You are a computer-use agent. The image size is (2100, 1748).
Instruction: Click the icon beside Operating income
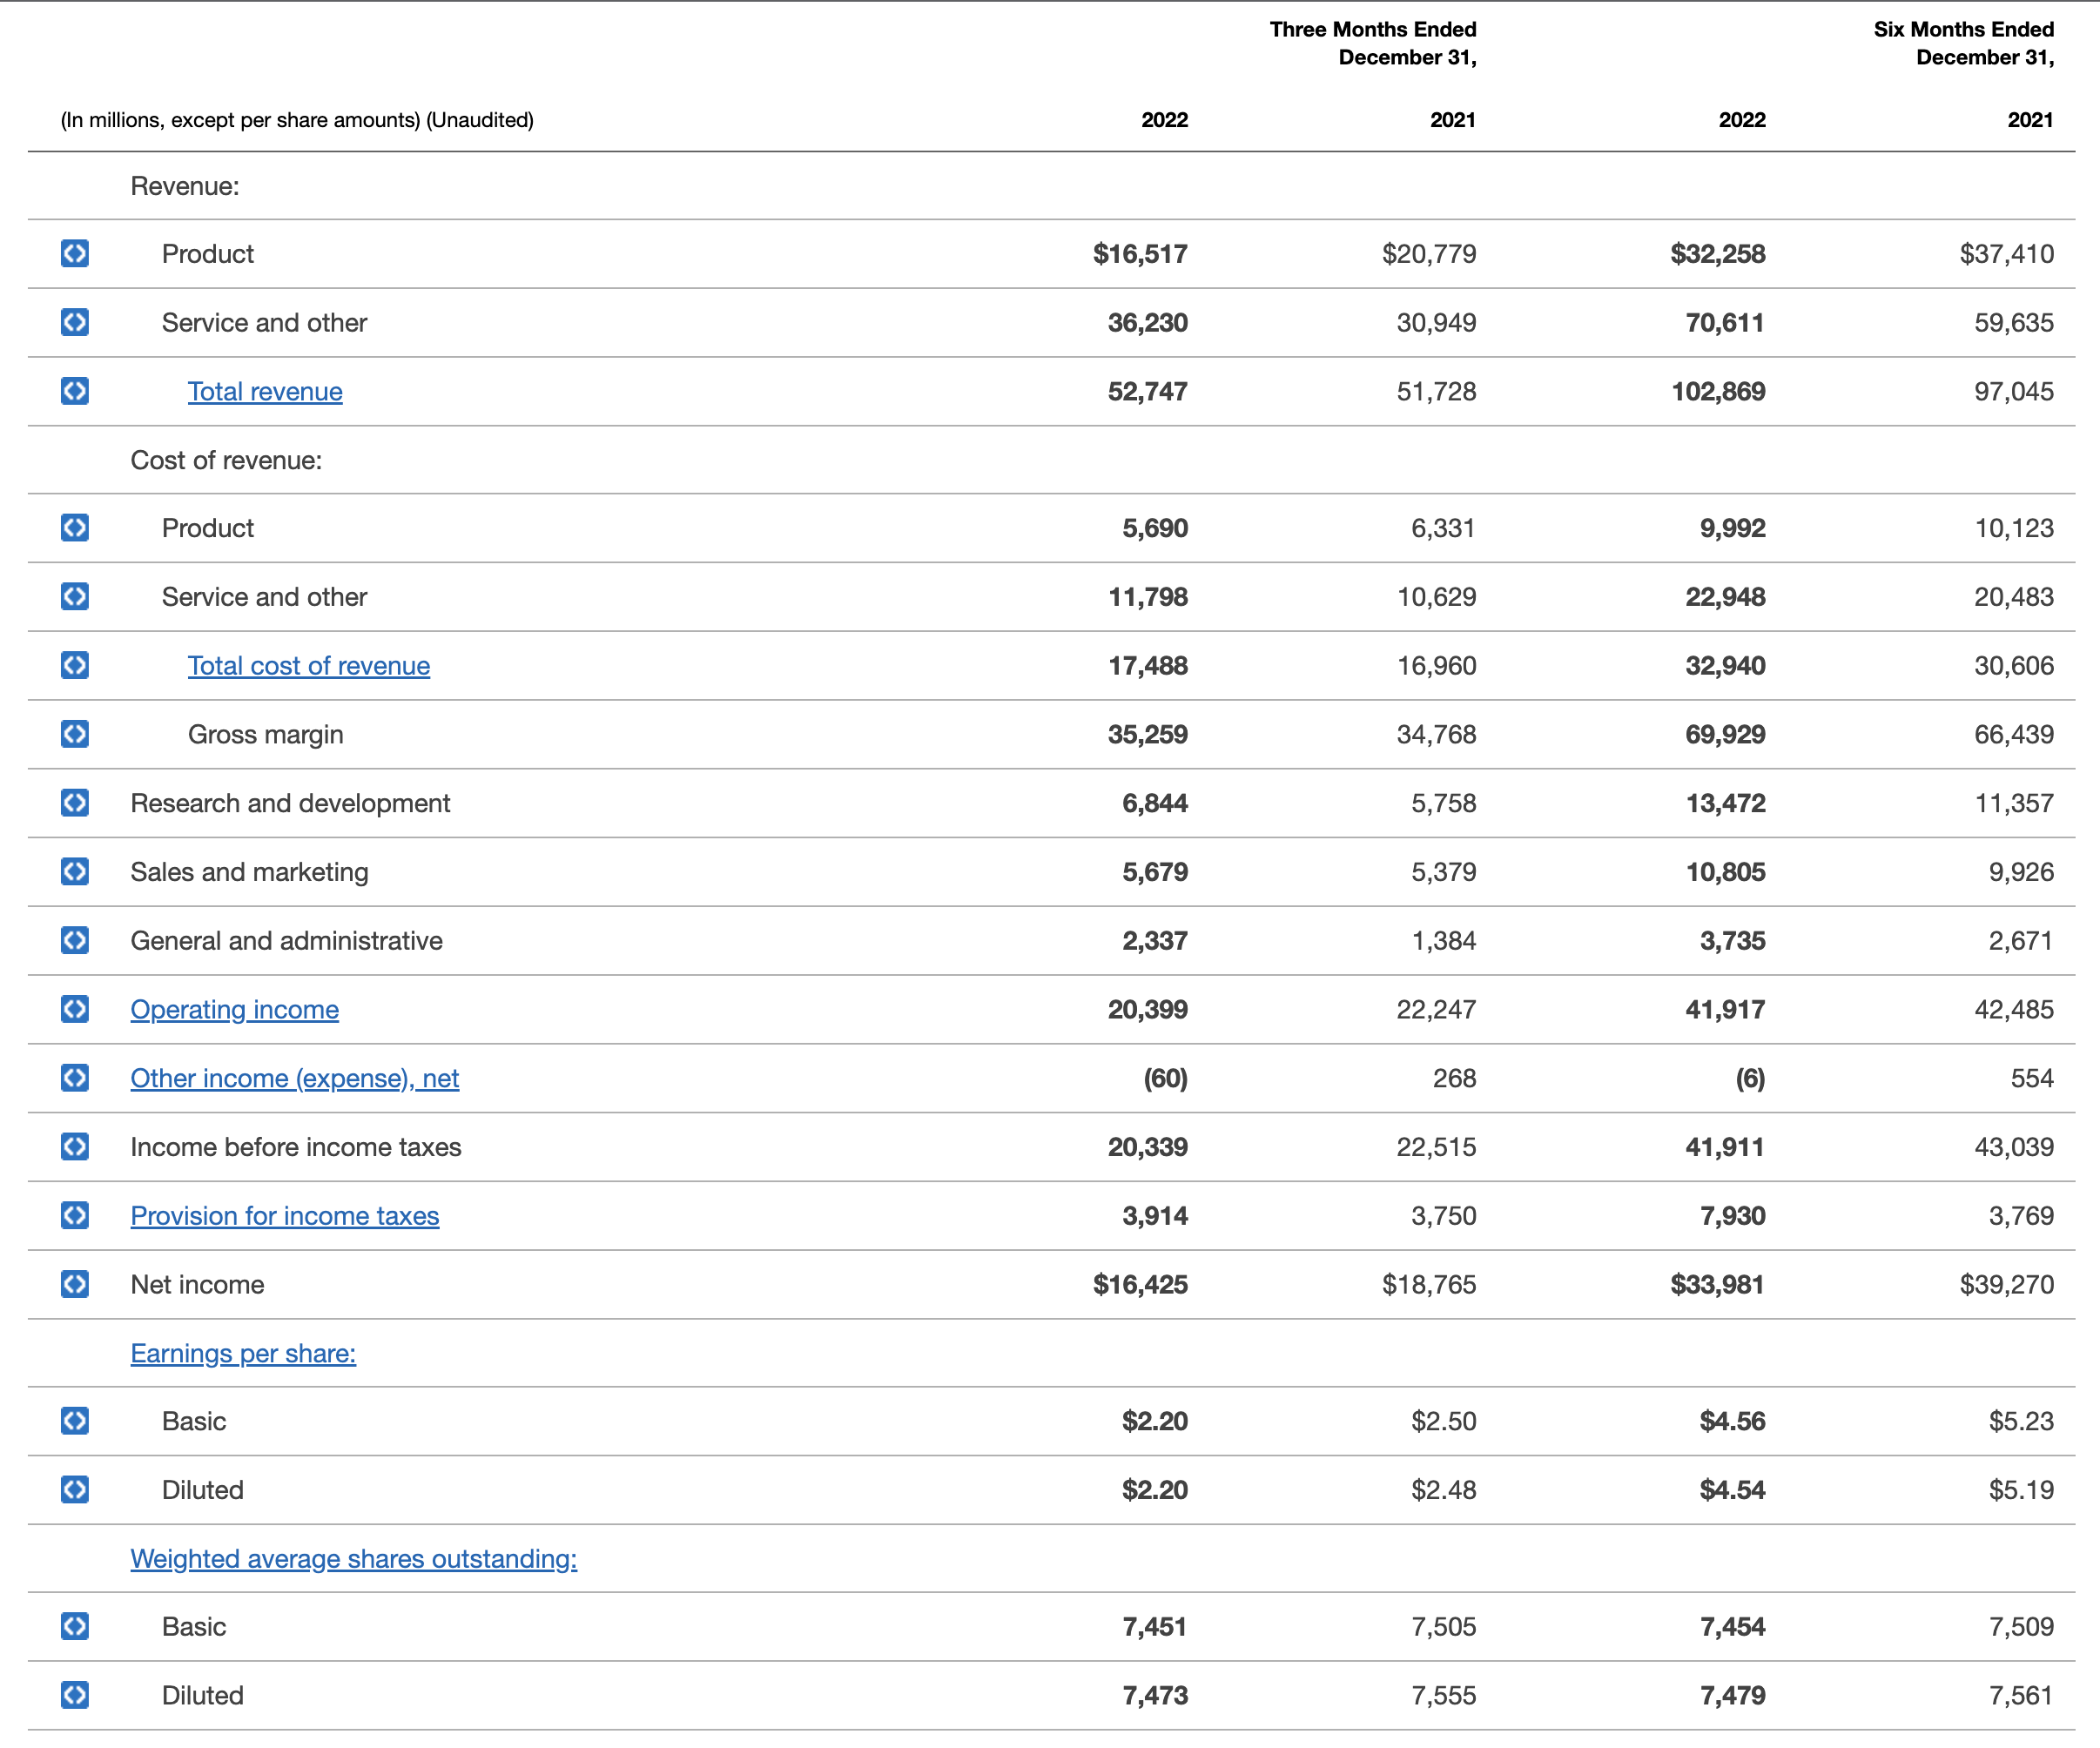coord(75,1009)
